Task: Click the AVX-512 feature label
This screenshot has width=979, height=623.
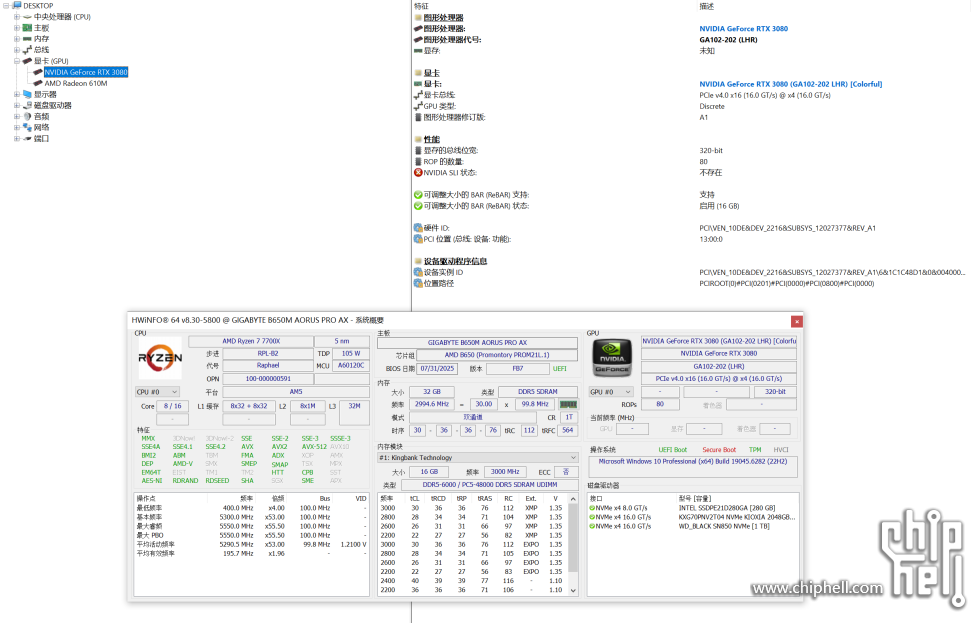Action: pyautogui.click(x=314, y=447)
